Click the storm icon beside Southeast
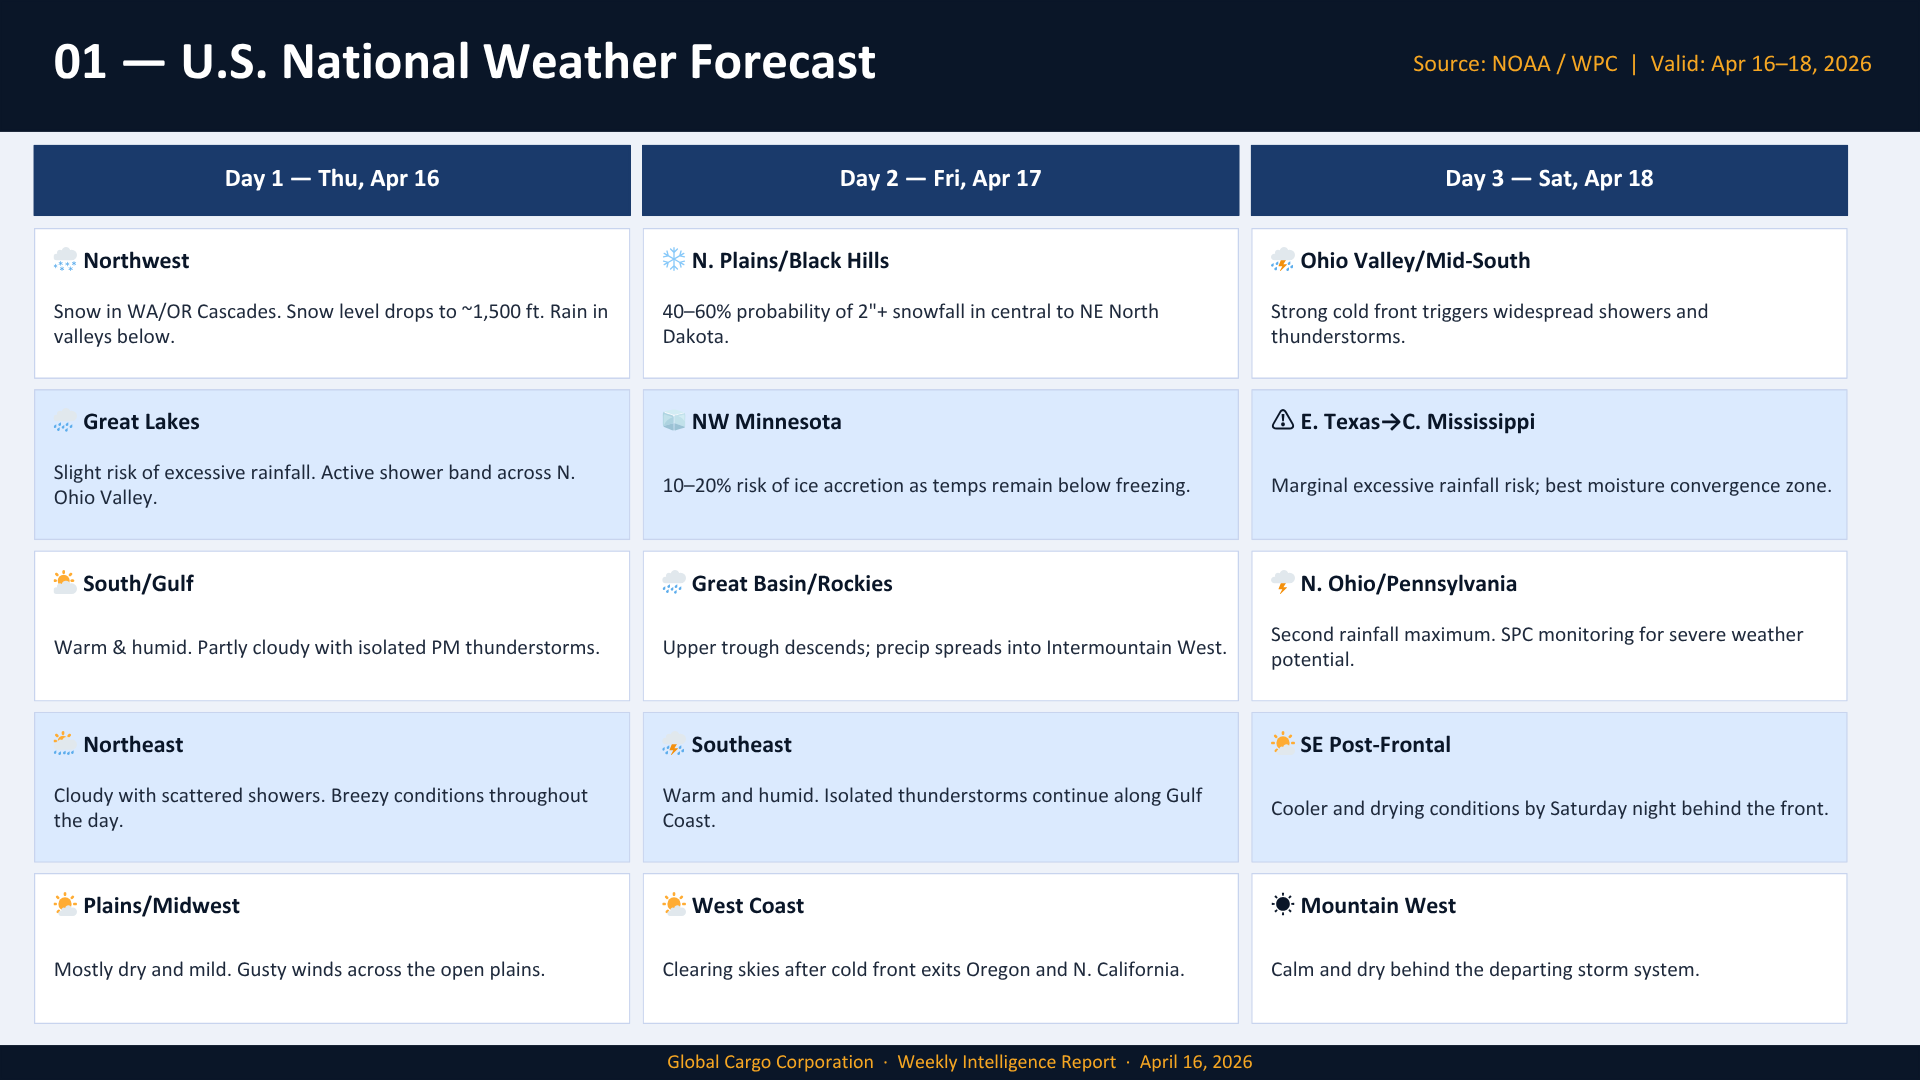The width and height of the screenshot is (1920, 1080). point(674,745)
